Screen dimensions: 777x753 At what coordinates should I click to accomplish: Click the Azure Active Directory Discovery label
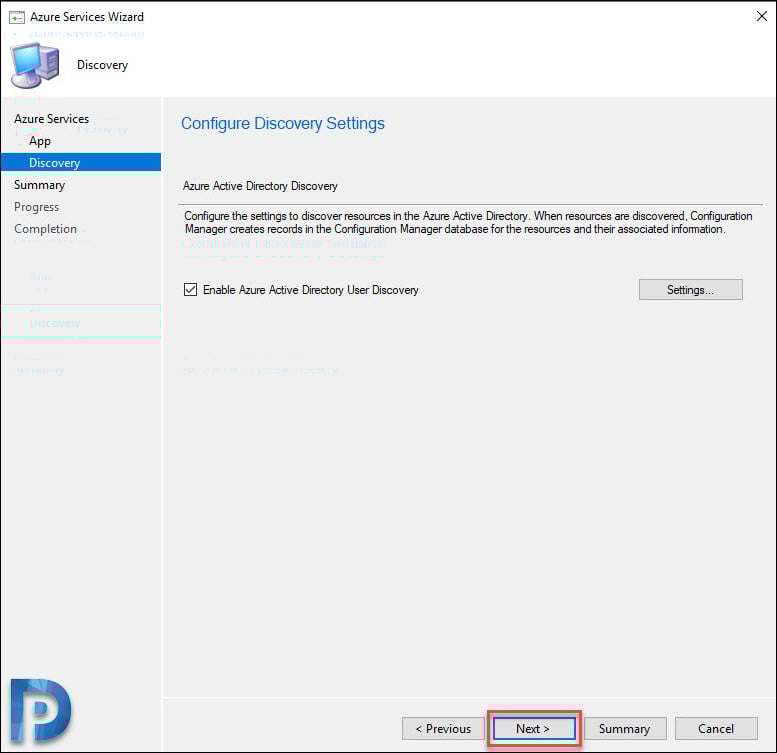point(260,186)
